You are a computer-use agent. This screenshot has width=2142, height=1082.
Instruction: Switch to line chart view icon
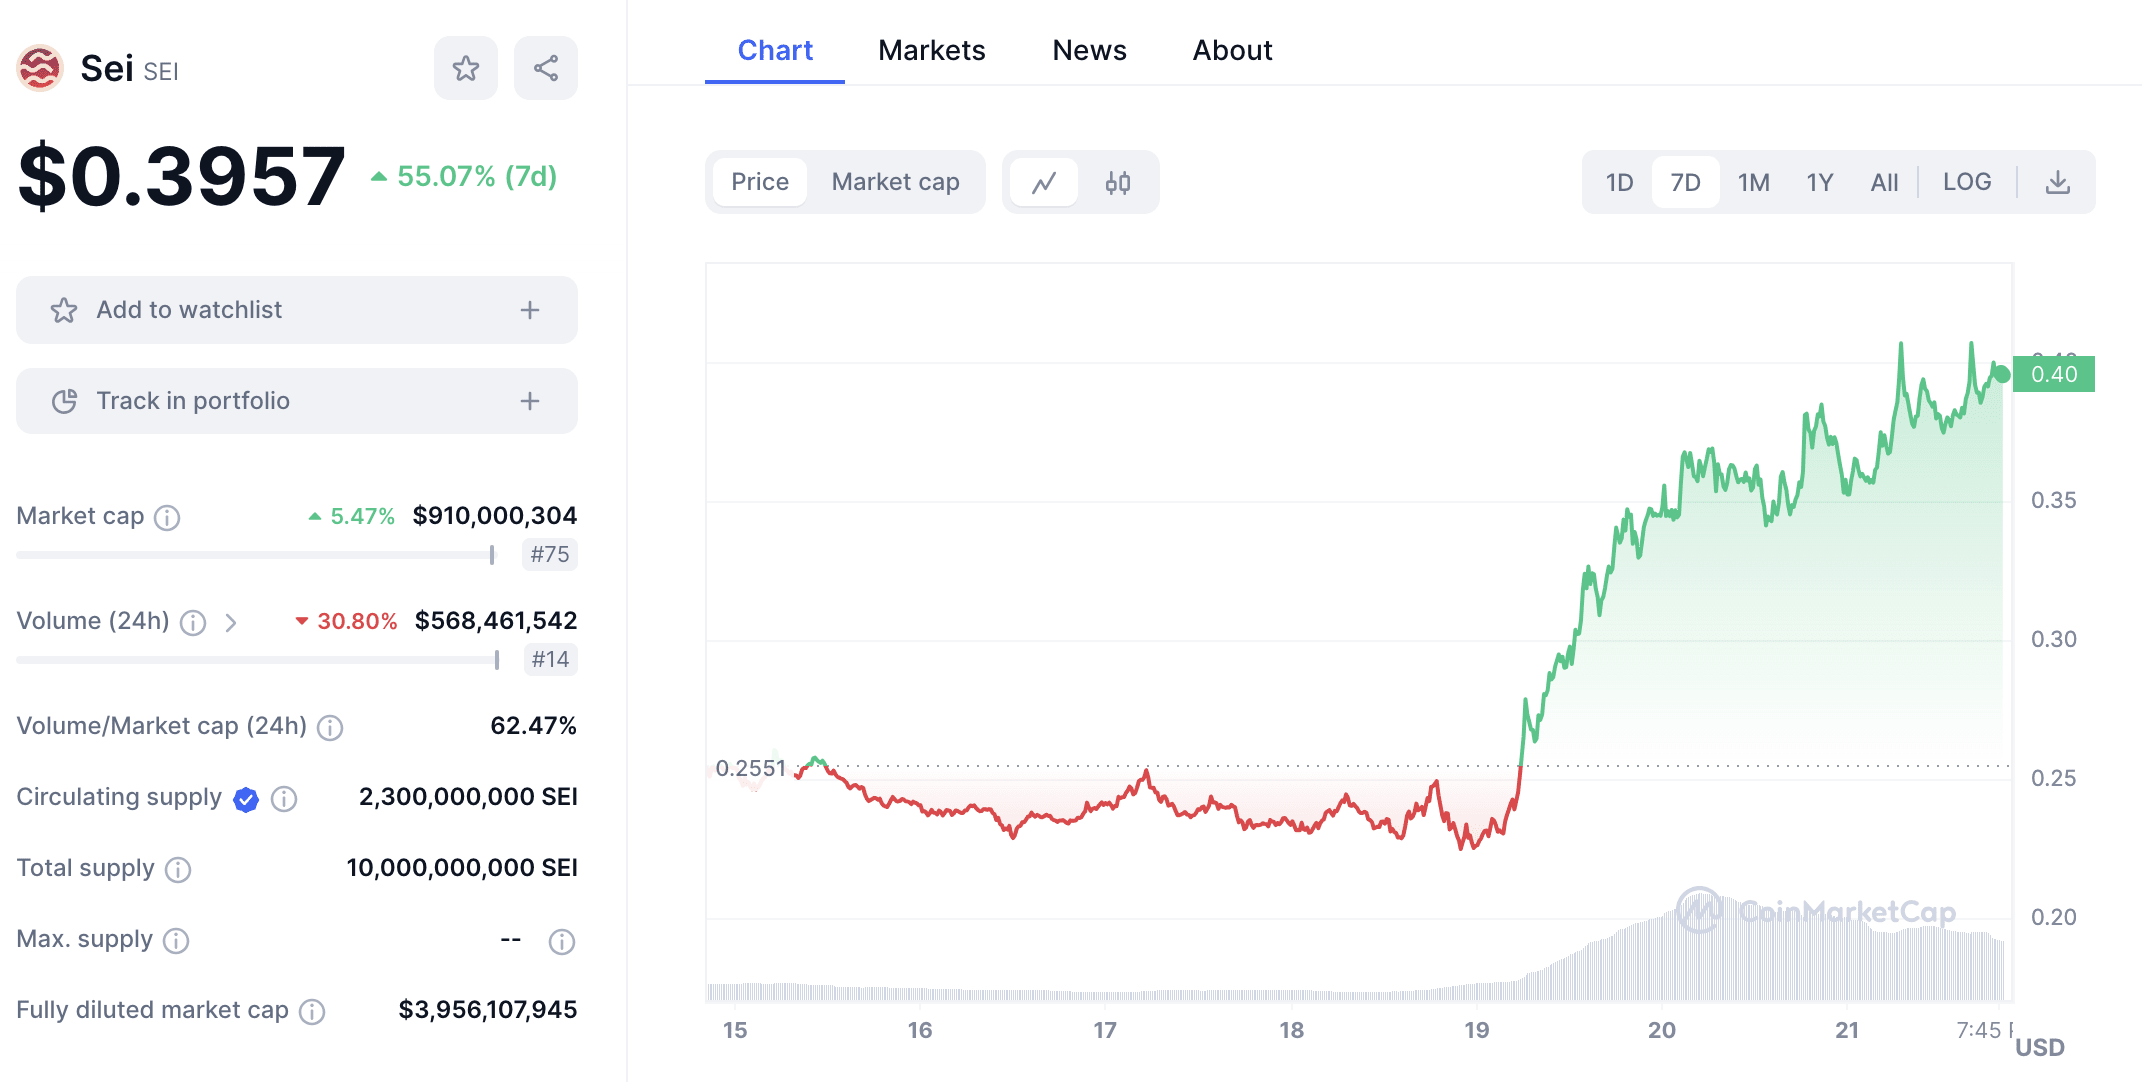click(x=1044, y=182)
